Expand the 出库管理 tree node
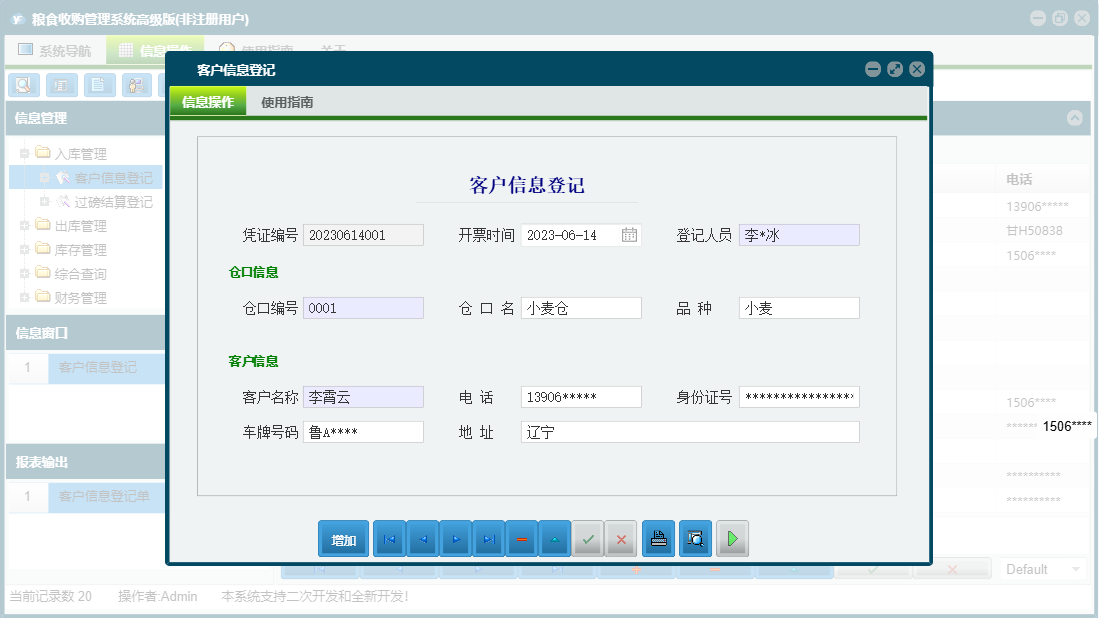Viewport: 1099px width, 618px height. (22, 225)
